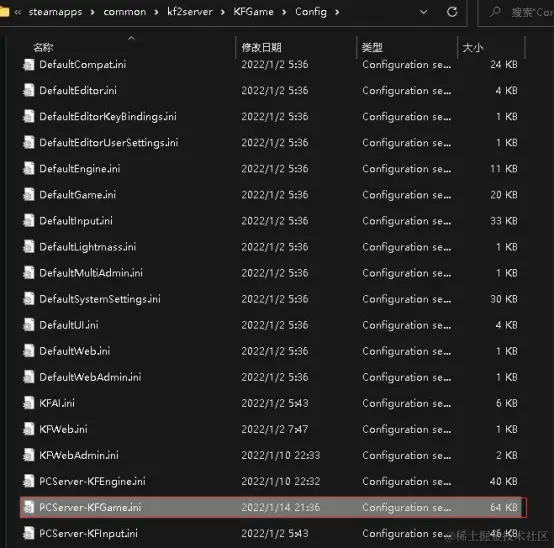Click the file icon of DefaultUI.ini
Screen dimensions: 554x548
click(x=29, y=325)
